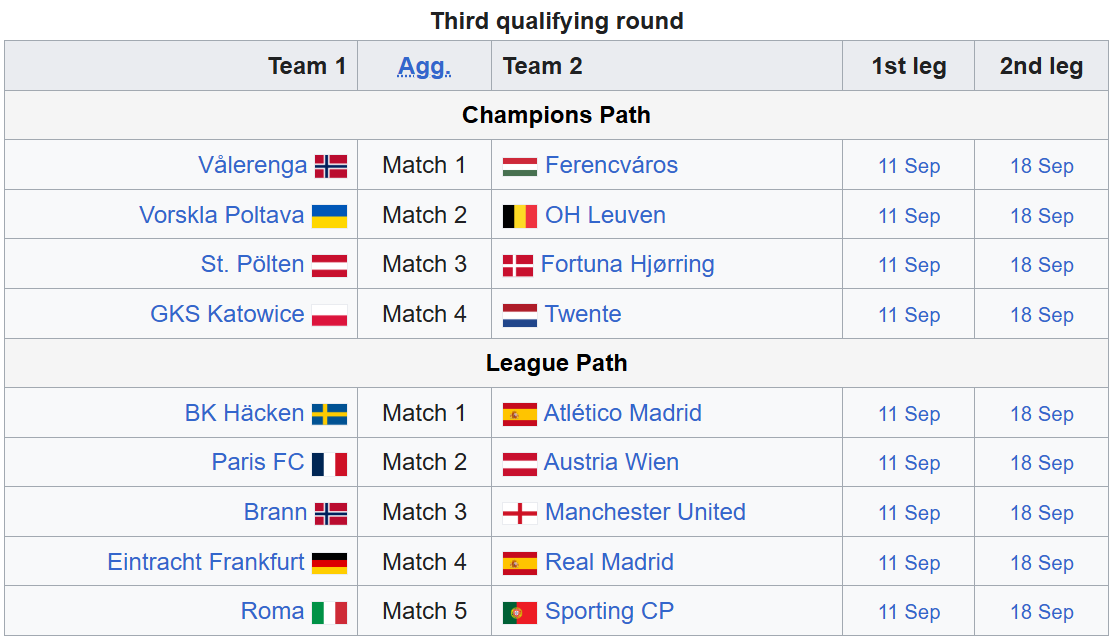Open the Austria Wien team link
Screen dimensions: 1117x639
click(x=611, y=462)
